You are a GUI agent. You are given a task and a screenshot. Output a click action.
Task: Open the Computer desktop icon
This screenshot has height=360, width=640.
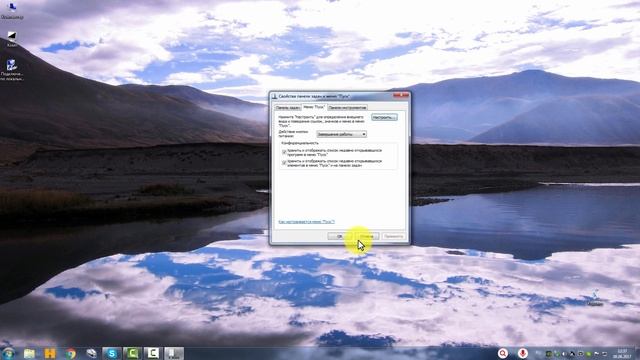point(12,11)
